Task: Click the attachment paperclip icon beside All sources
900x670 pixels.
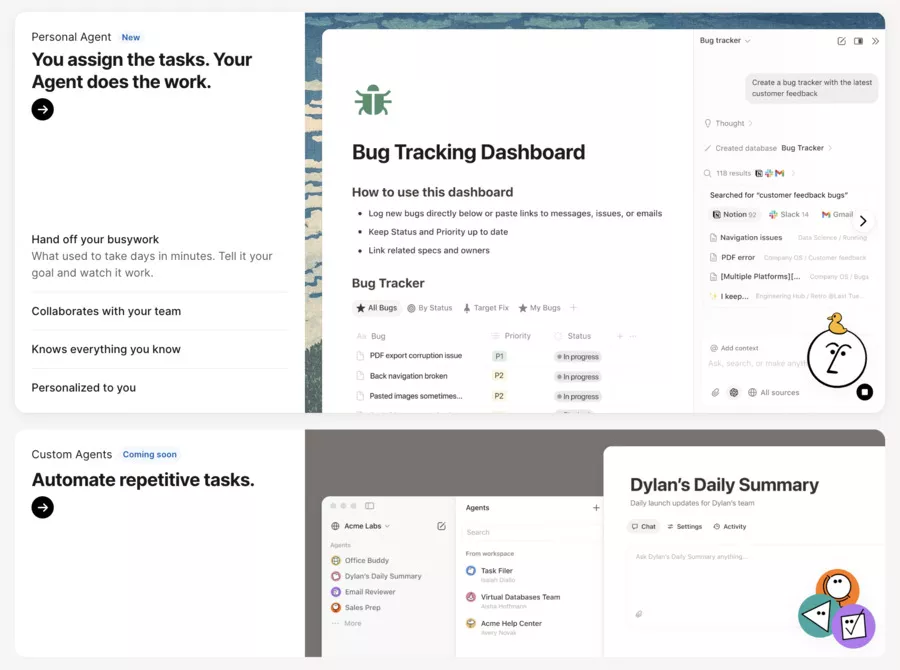Action: (x=715, y=393)
